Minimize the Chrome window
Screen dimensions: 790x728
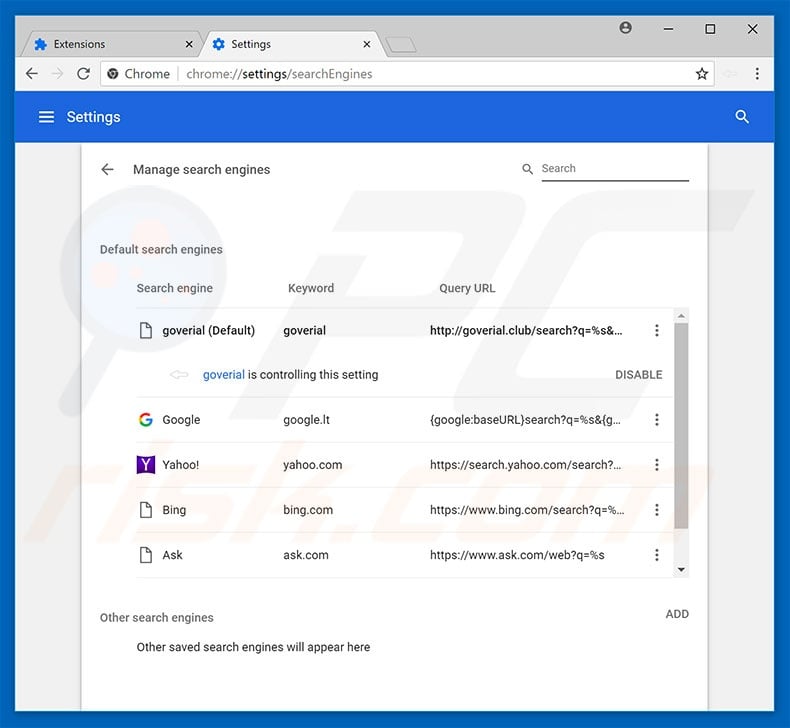[x=668, y=29]
